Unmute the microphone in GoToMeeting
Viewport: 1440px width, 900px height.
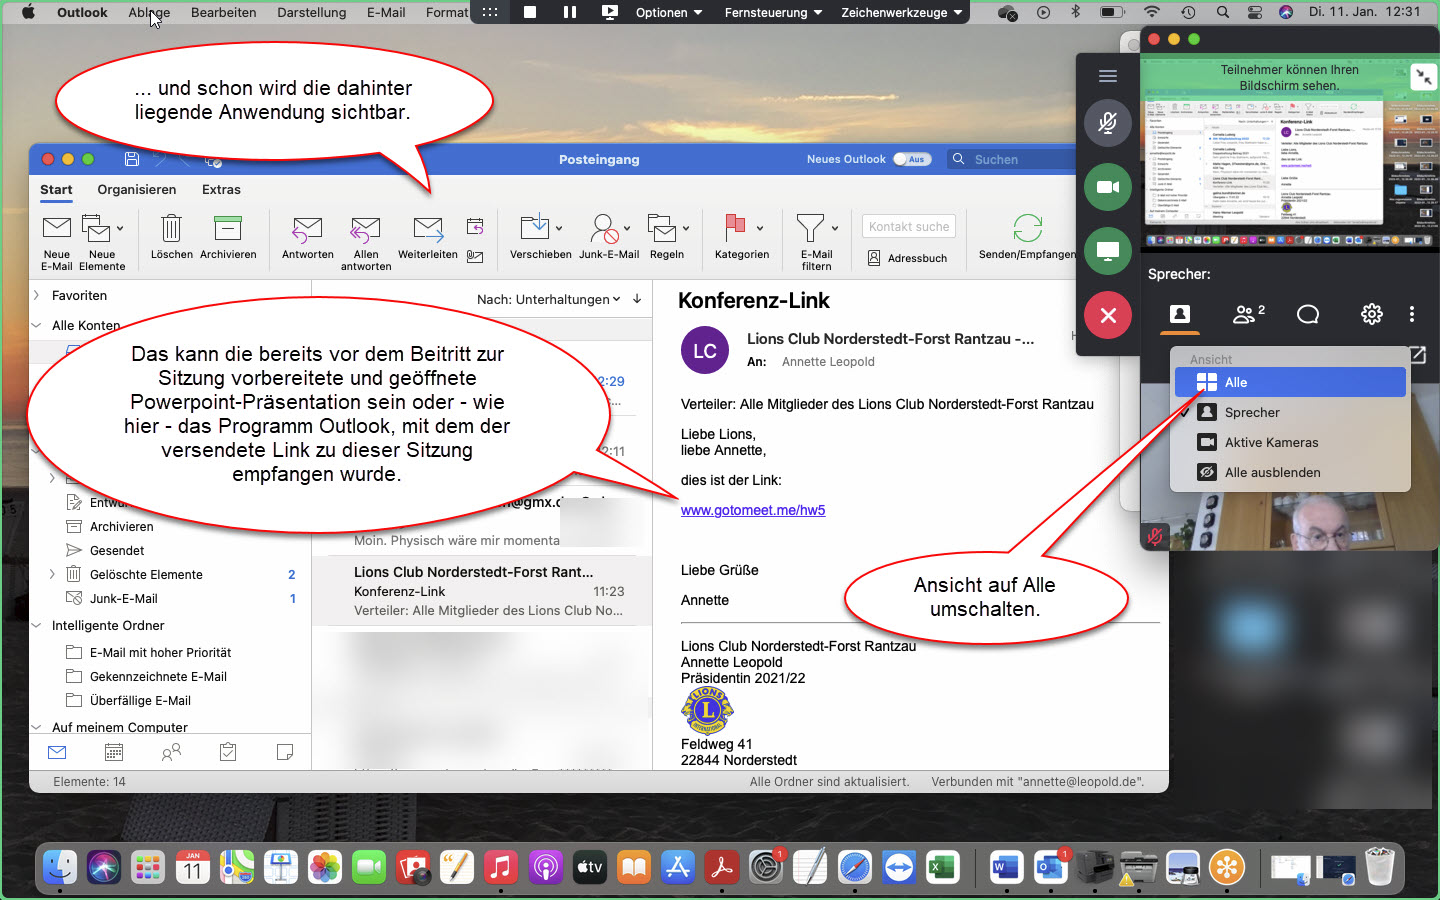pyautogui.click(x=1108, y=122)
